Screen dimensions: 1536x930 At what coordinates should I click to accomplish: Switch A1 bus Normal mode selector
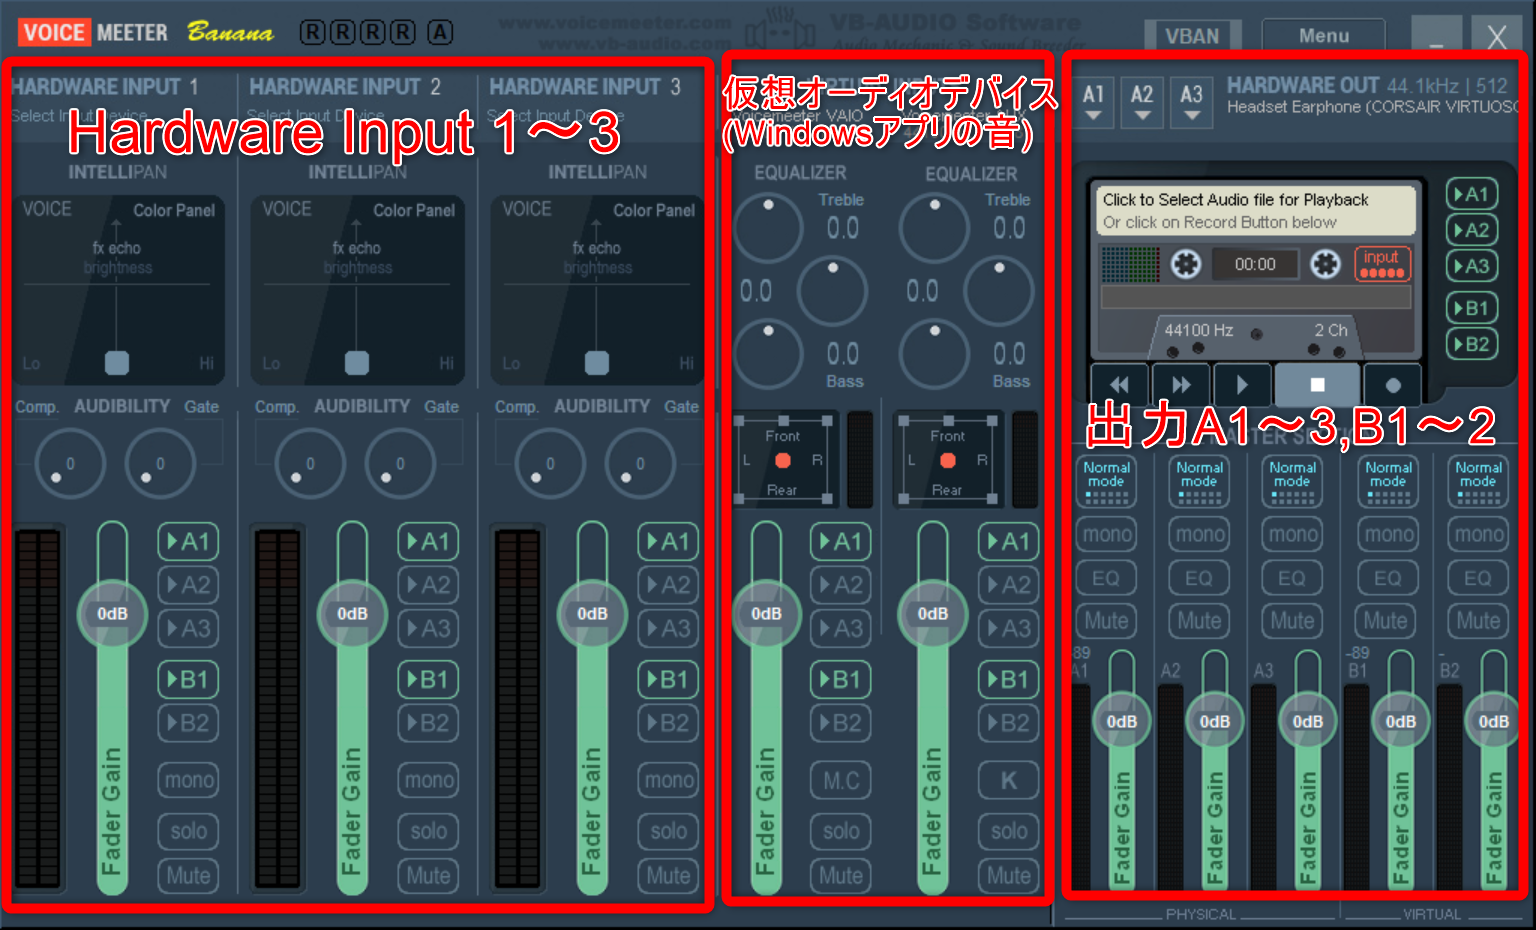tap(1106, 481)
